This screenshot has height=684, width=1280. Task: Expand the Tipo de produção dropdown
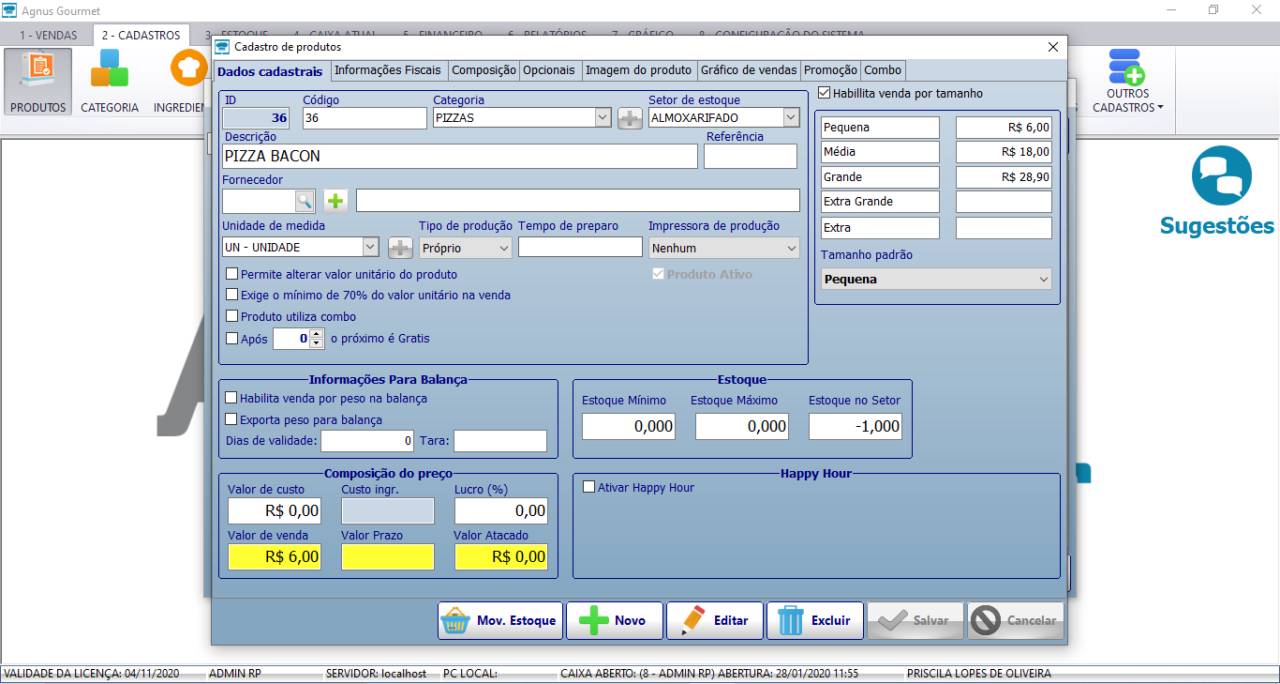click(x=503, y=248)
